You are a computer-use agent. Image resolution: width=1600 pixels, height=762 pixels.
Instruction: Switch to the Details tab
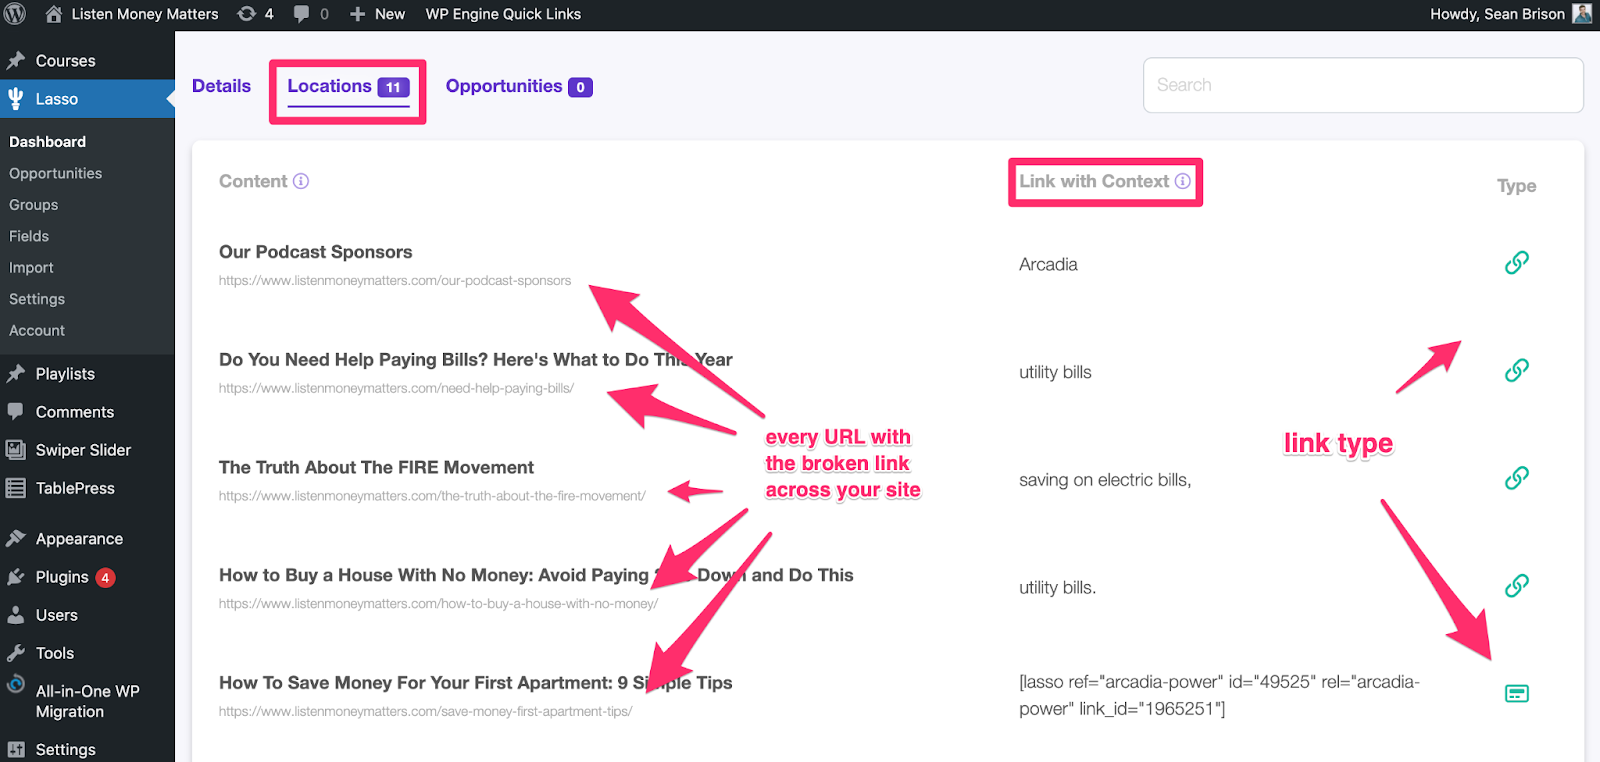[x=221, y=86]
